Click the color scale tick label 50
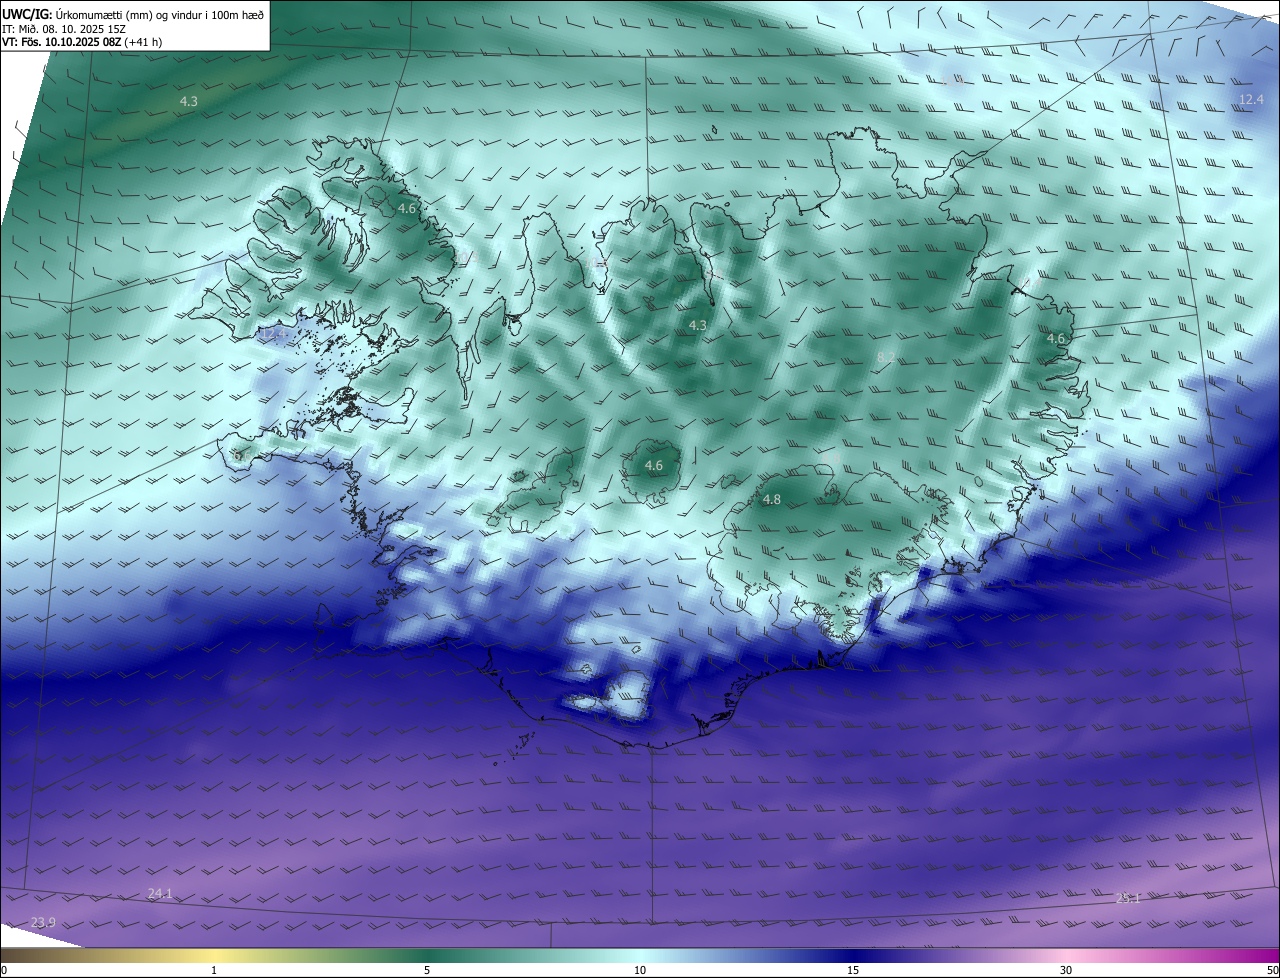The image size is (1280, 978). click(1272, 970)
